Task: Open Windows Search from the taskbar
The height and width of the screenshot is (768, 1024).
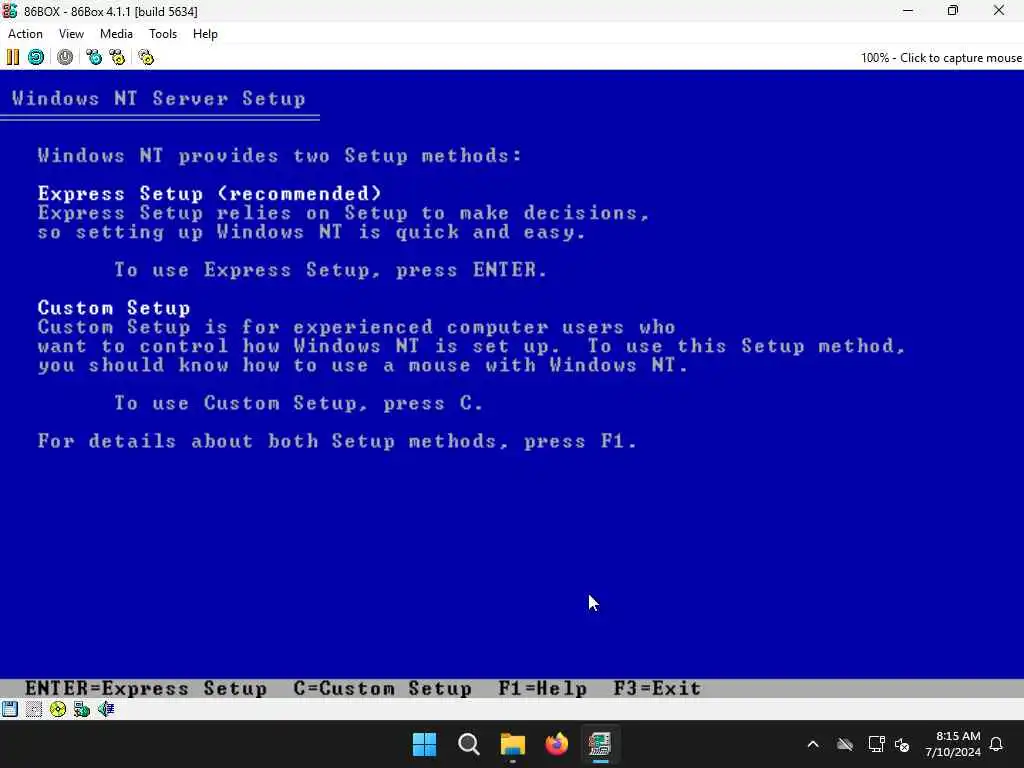Action: [x=468, y=744]
